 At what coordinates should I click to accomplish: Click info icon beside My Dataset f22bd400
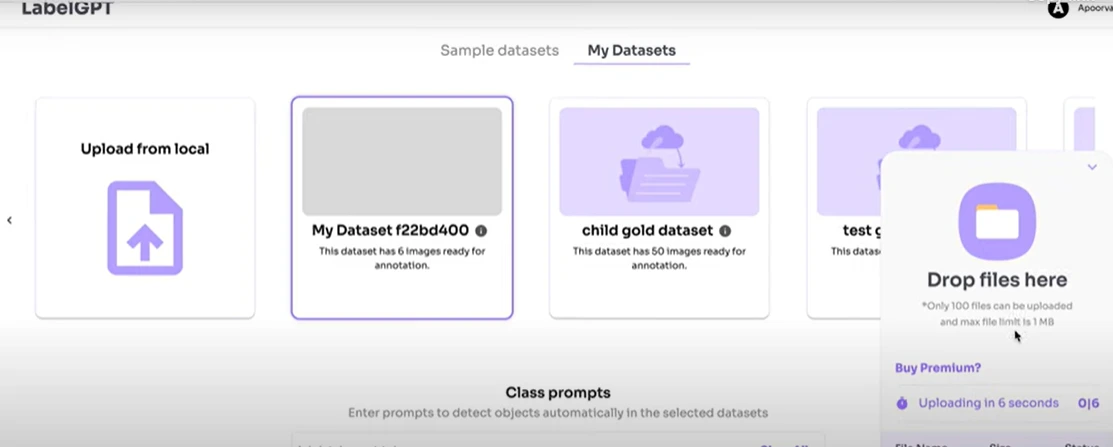tap(481, 231)
